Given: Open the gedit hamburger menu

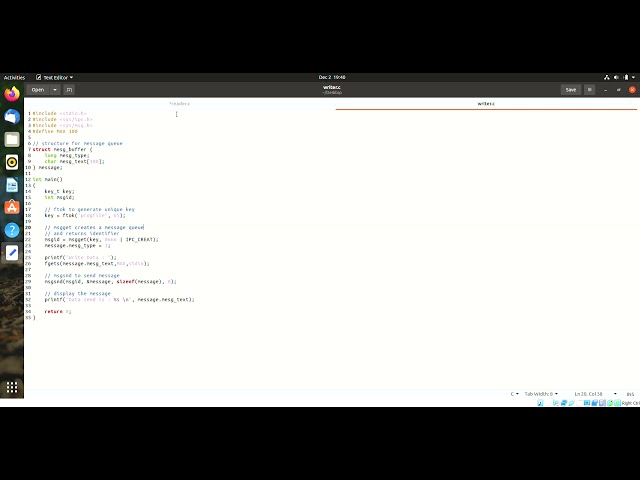Looking at the screenshot, I should [589, 90].
